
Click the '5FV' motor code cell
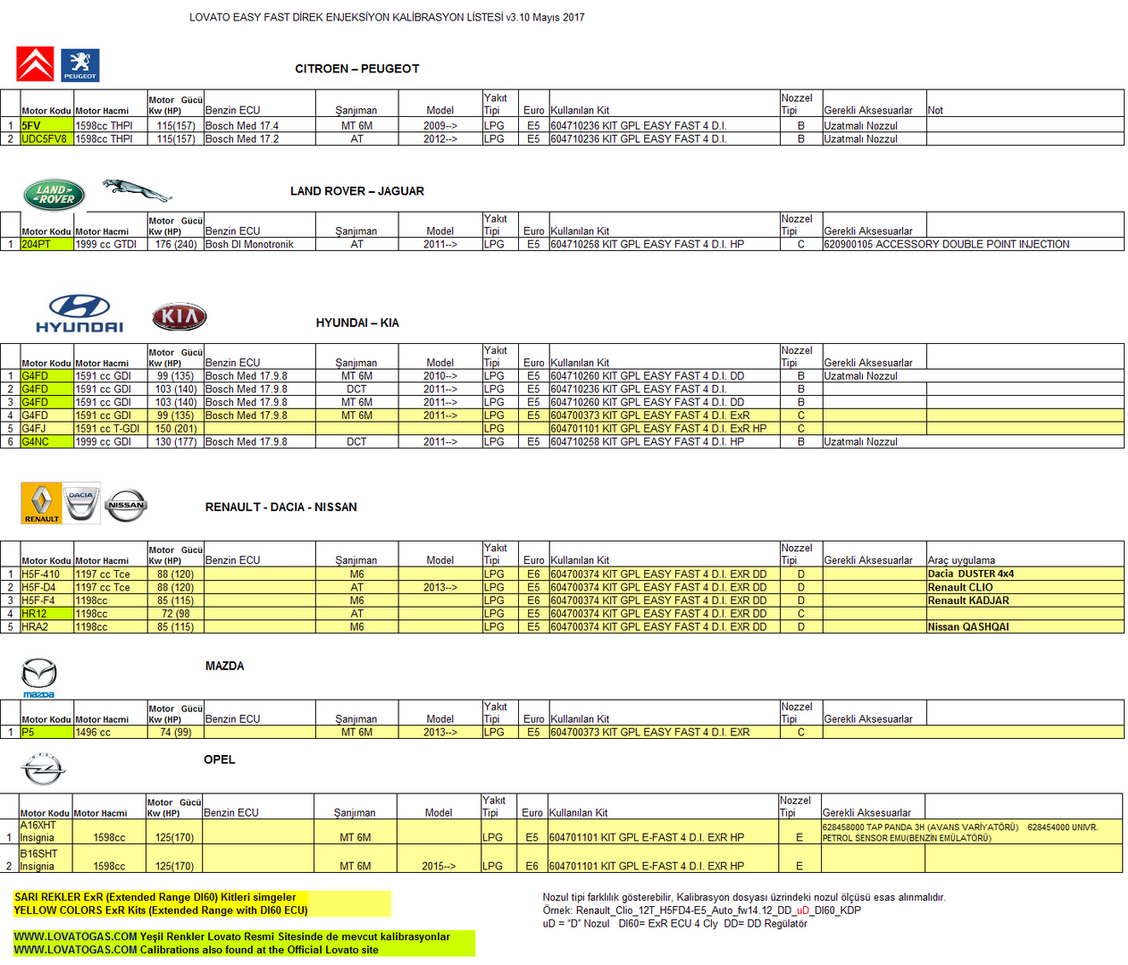click(47, 125)
